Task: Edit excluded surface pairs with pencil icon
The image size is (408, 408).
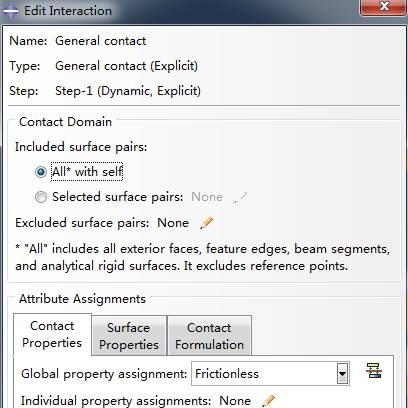Action: point(206,223)
